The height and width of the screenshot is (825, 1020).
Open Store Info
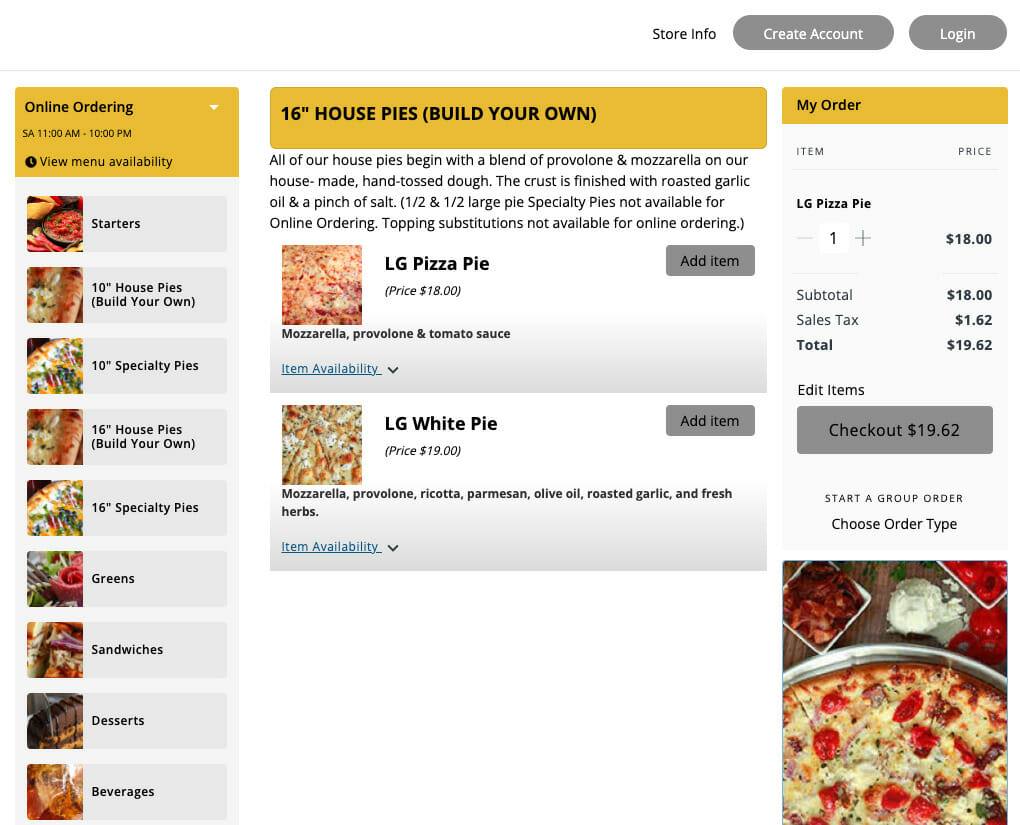coord(684,33)
